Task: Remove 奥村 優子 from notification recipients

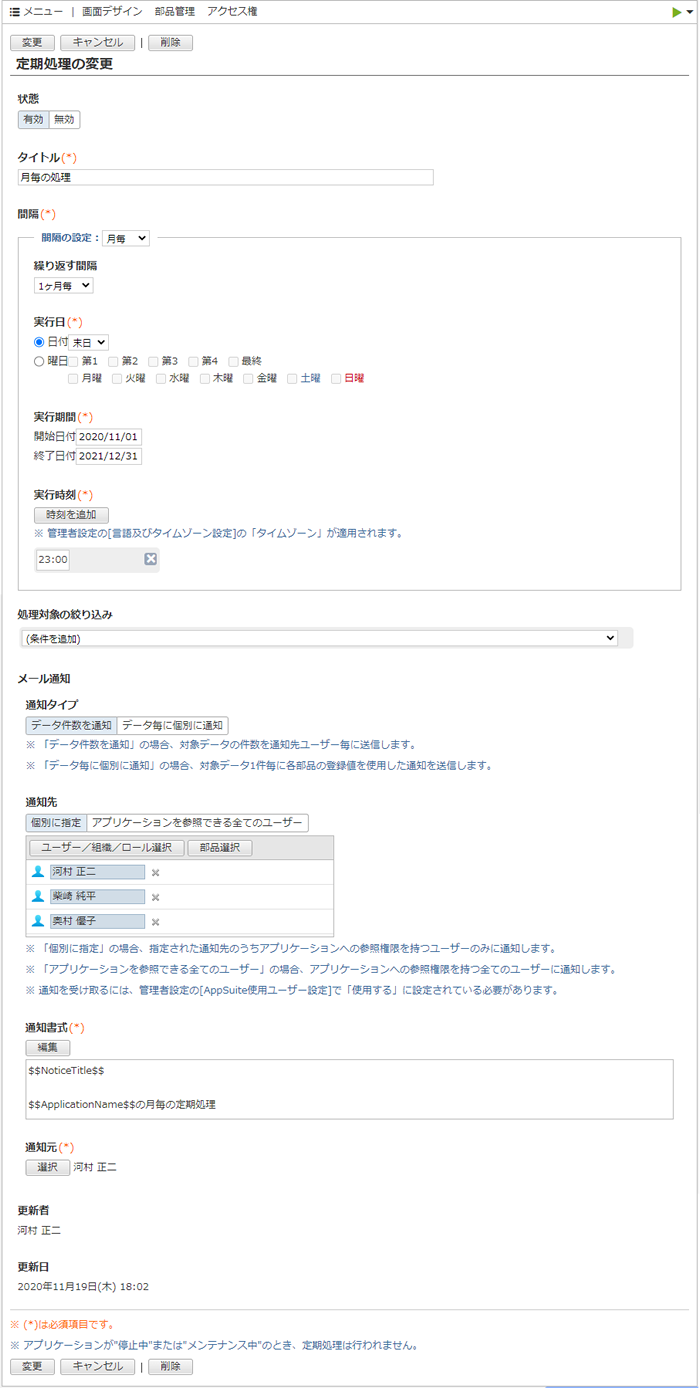Action: click(x=155, y=922)
